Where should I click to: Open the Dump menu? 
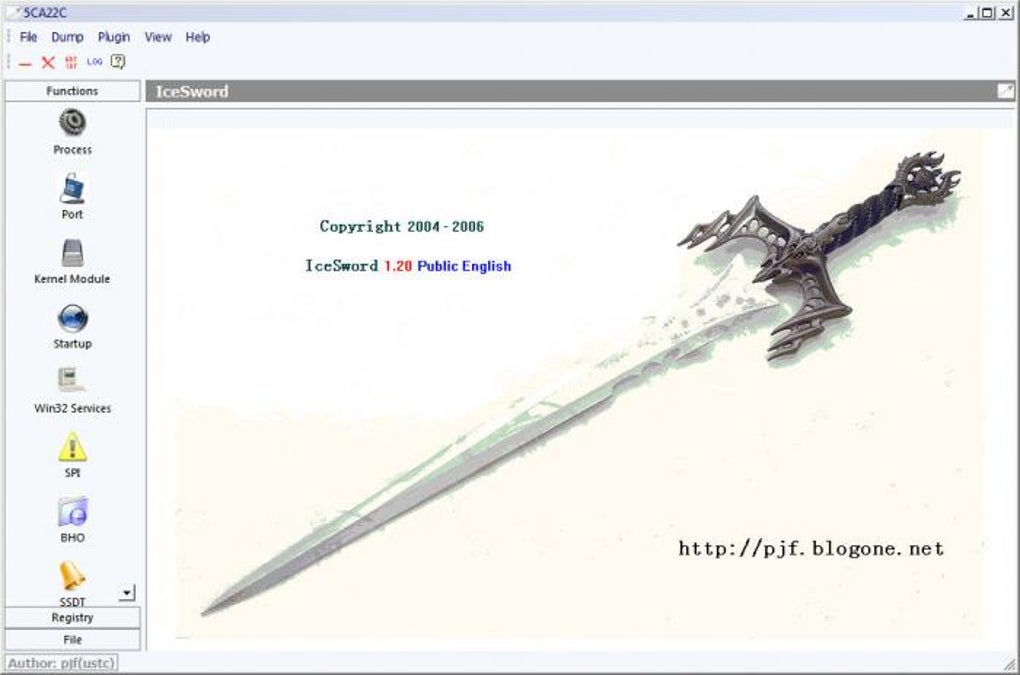[x=68, y=37]
